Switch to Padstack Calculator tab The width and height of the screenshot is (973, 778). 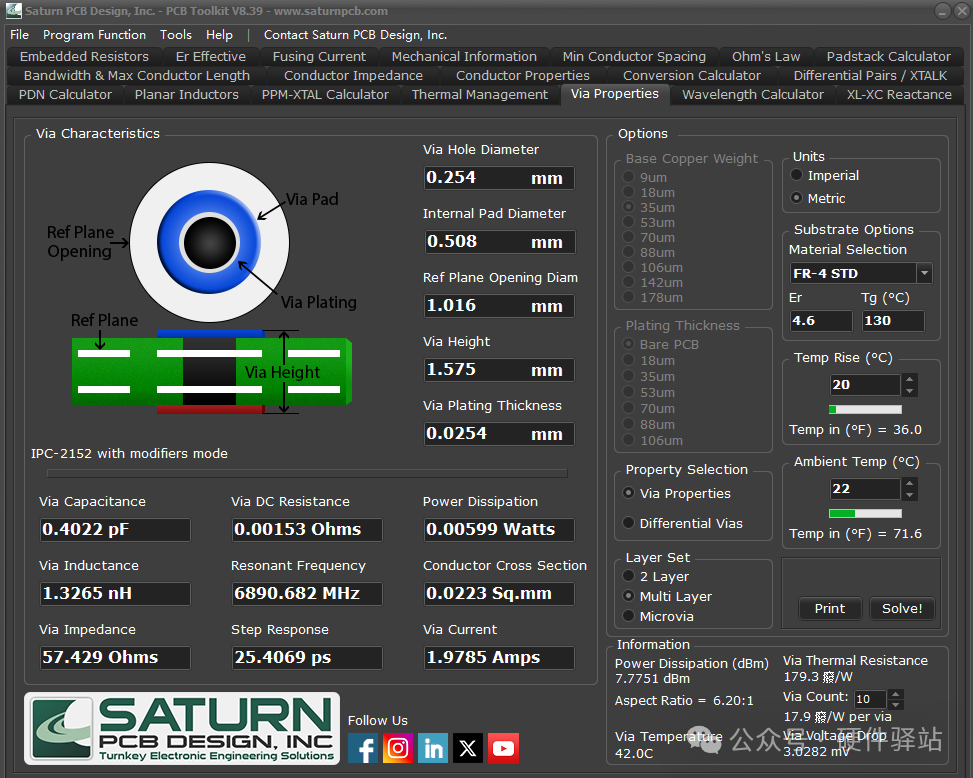[888, 56]
